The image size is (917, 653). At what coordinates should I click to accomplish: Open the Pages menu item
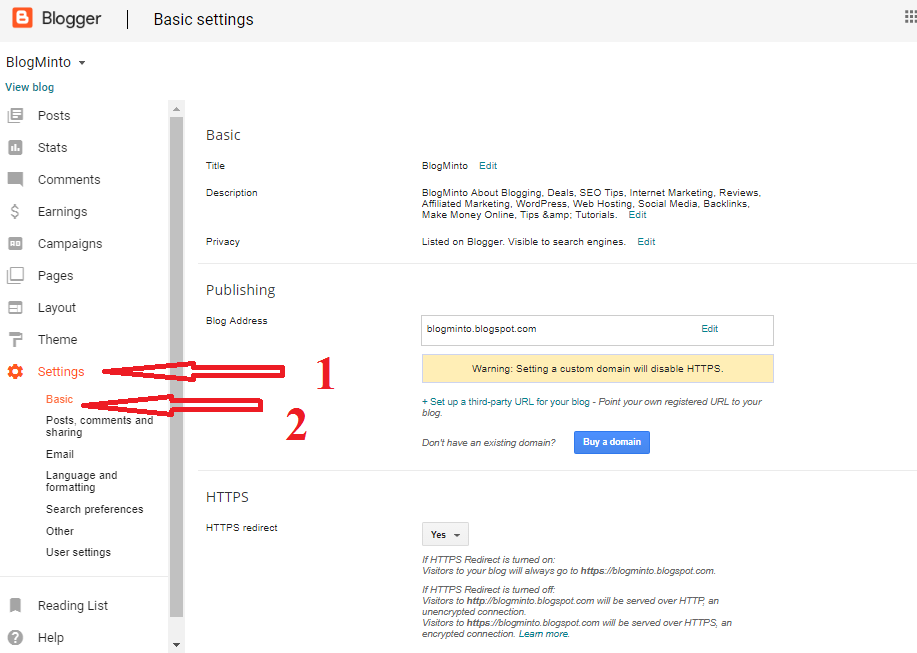tap(56, 276)
